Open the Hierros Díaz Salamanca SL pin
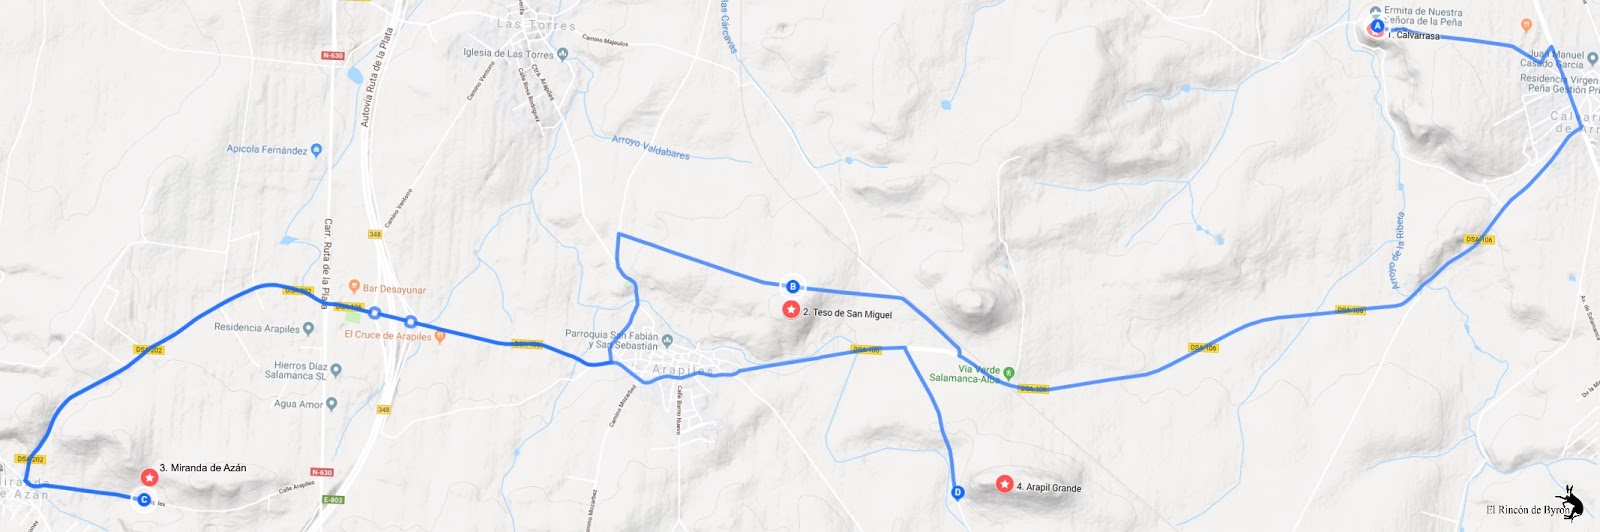Screen dimensions: 1600x532 pos(336,371)
